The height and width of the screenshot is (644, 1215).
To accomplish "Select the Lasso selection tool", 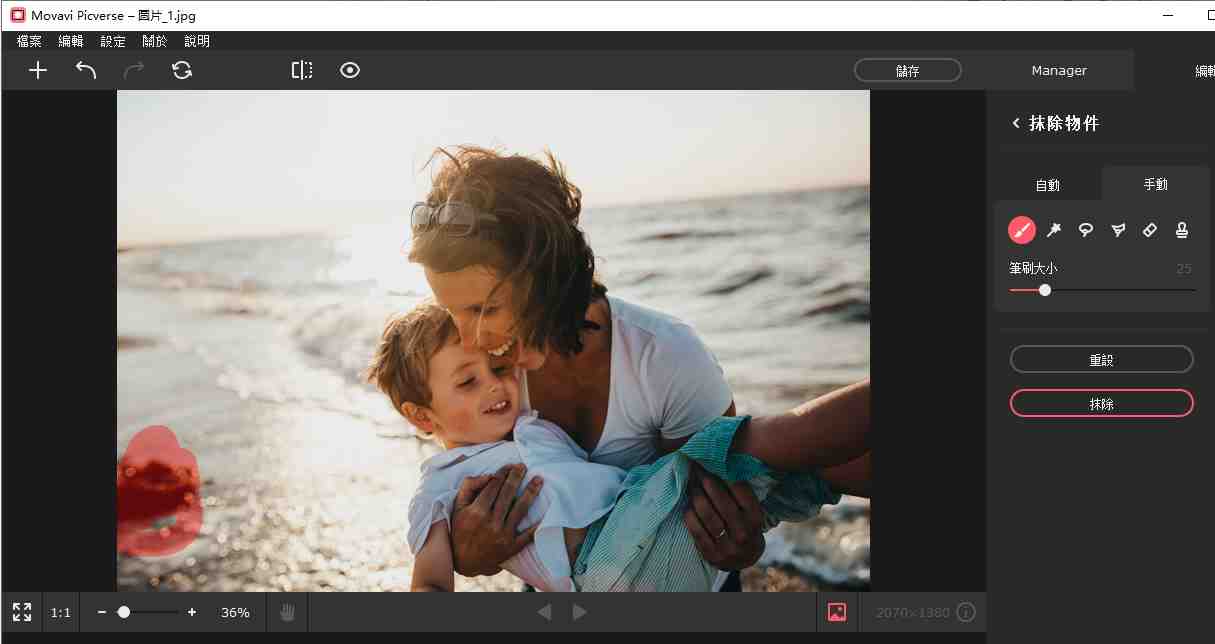I will coord(1086,230).
